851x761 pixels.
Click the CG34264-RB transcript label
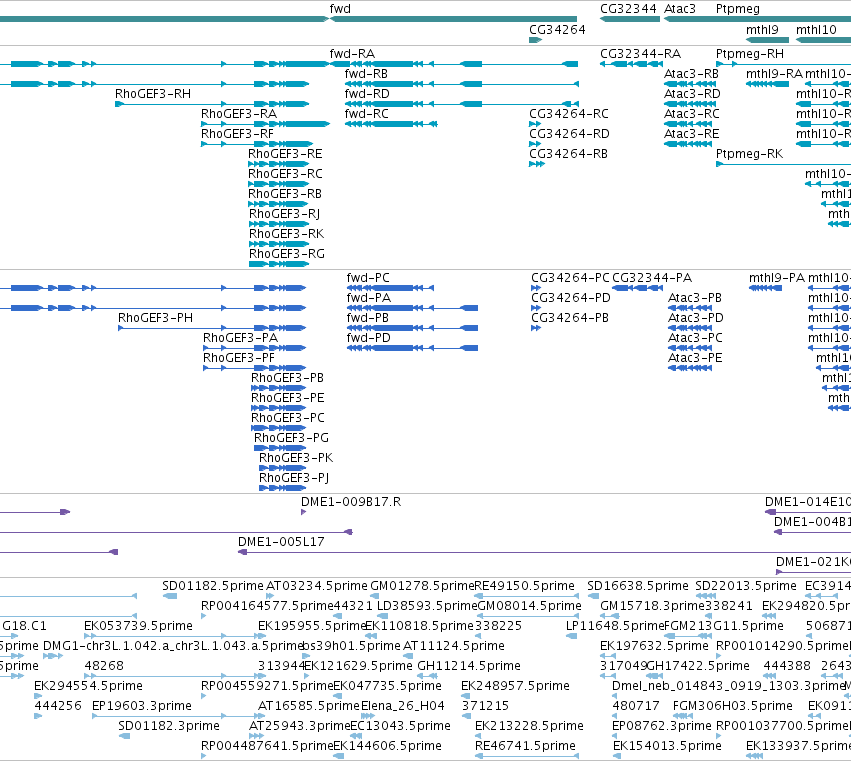pos(568,154)
